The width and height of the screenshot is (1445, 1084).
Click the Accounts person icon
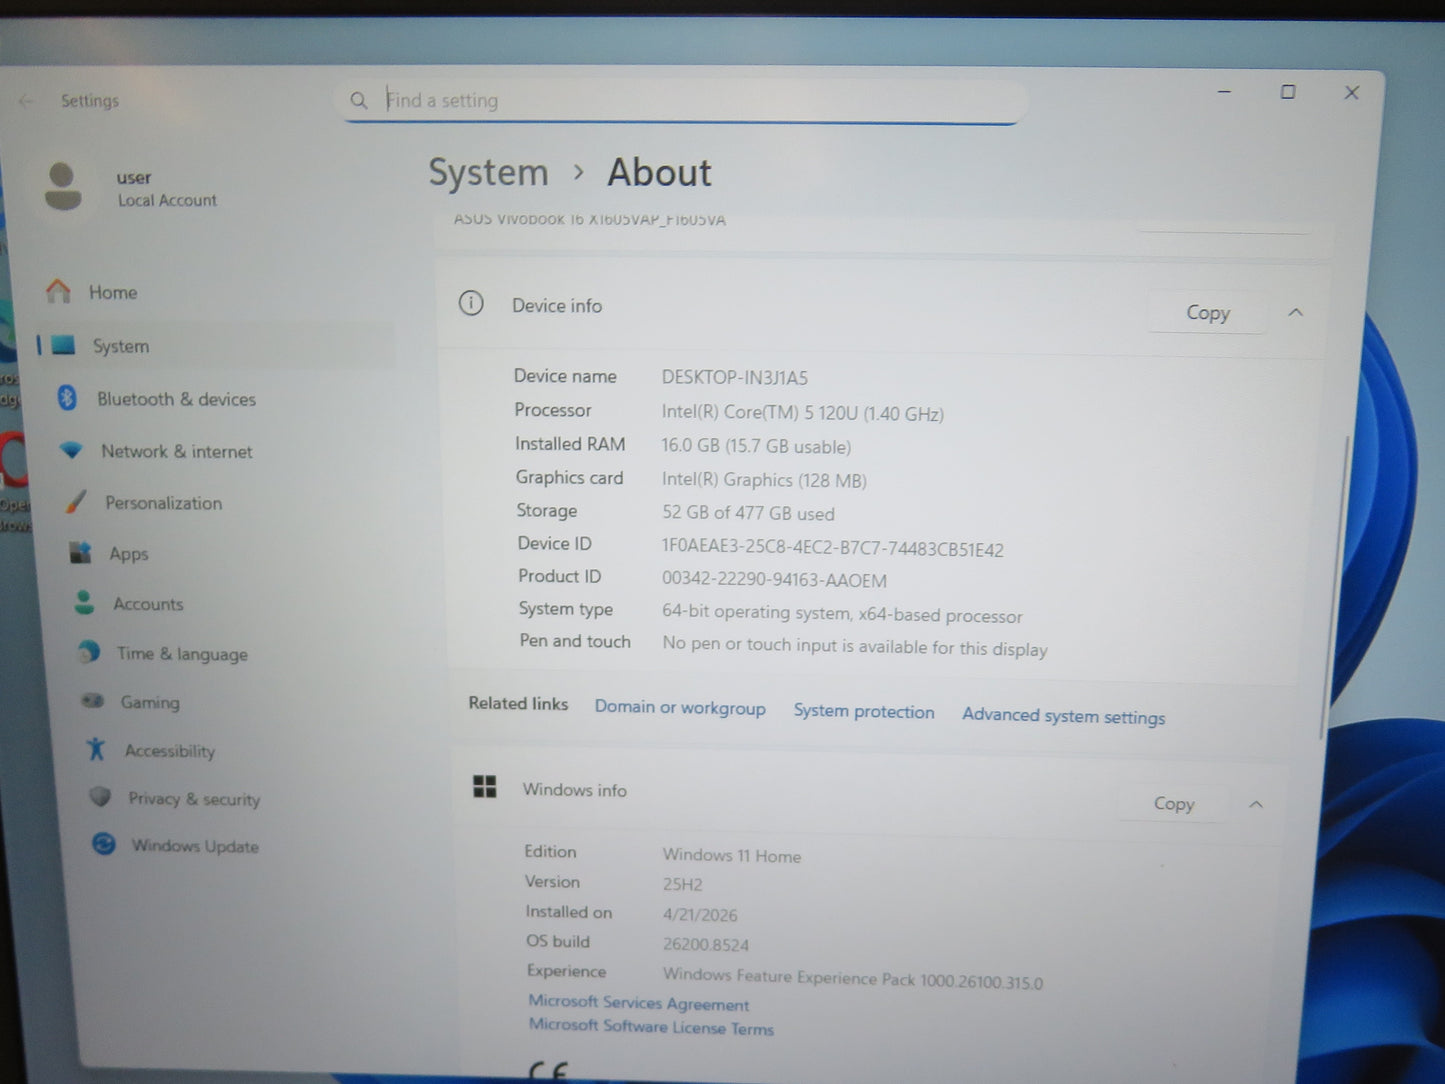pyautogui.click(x=85, y=602)
